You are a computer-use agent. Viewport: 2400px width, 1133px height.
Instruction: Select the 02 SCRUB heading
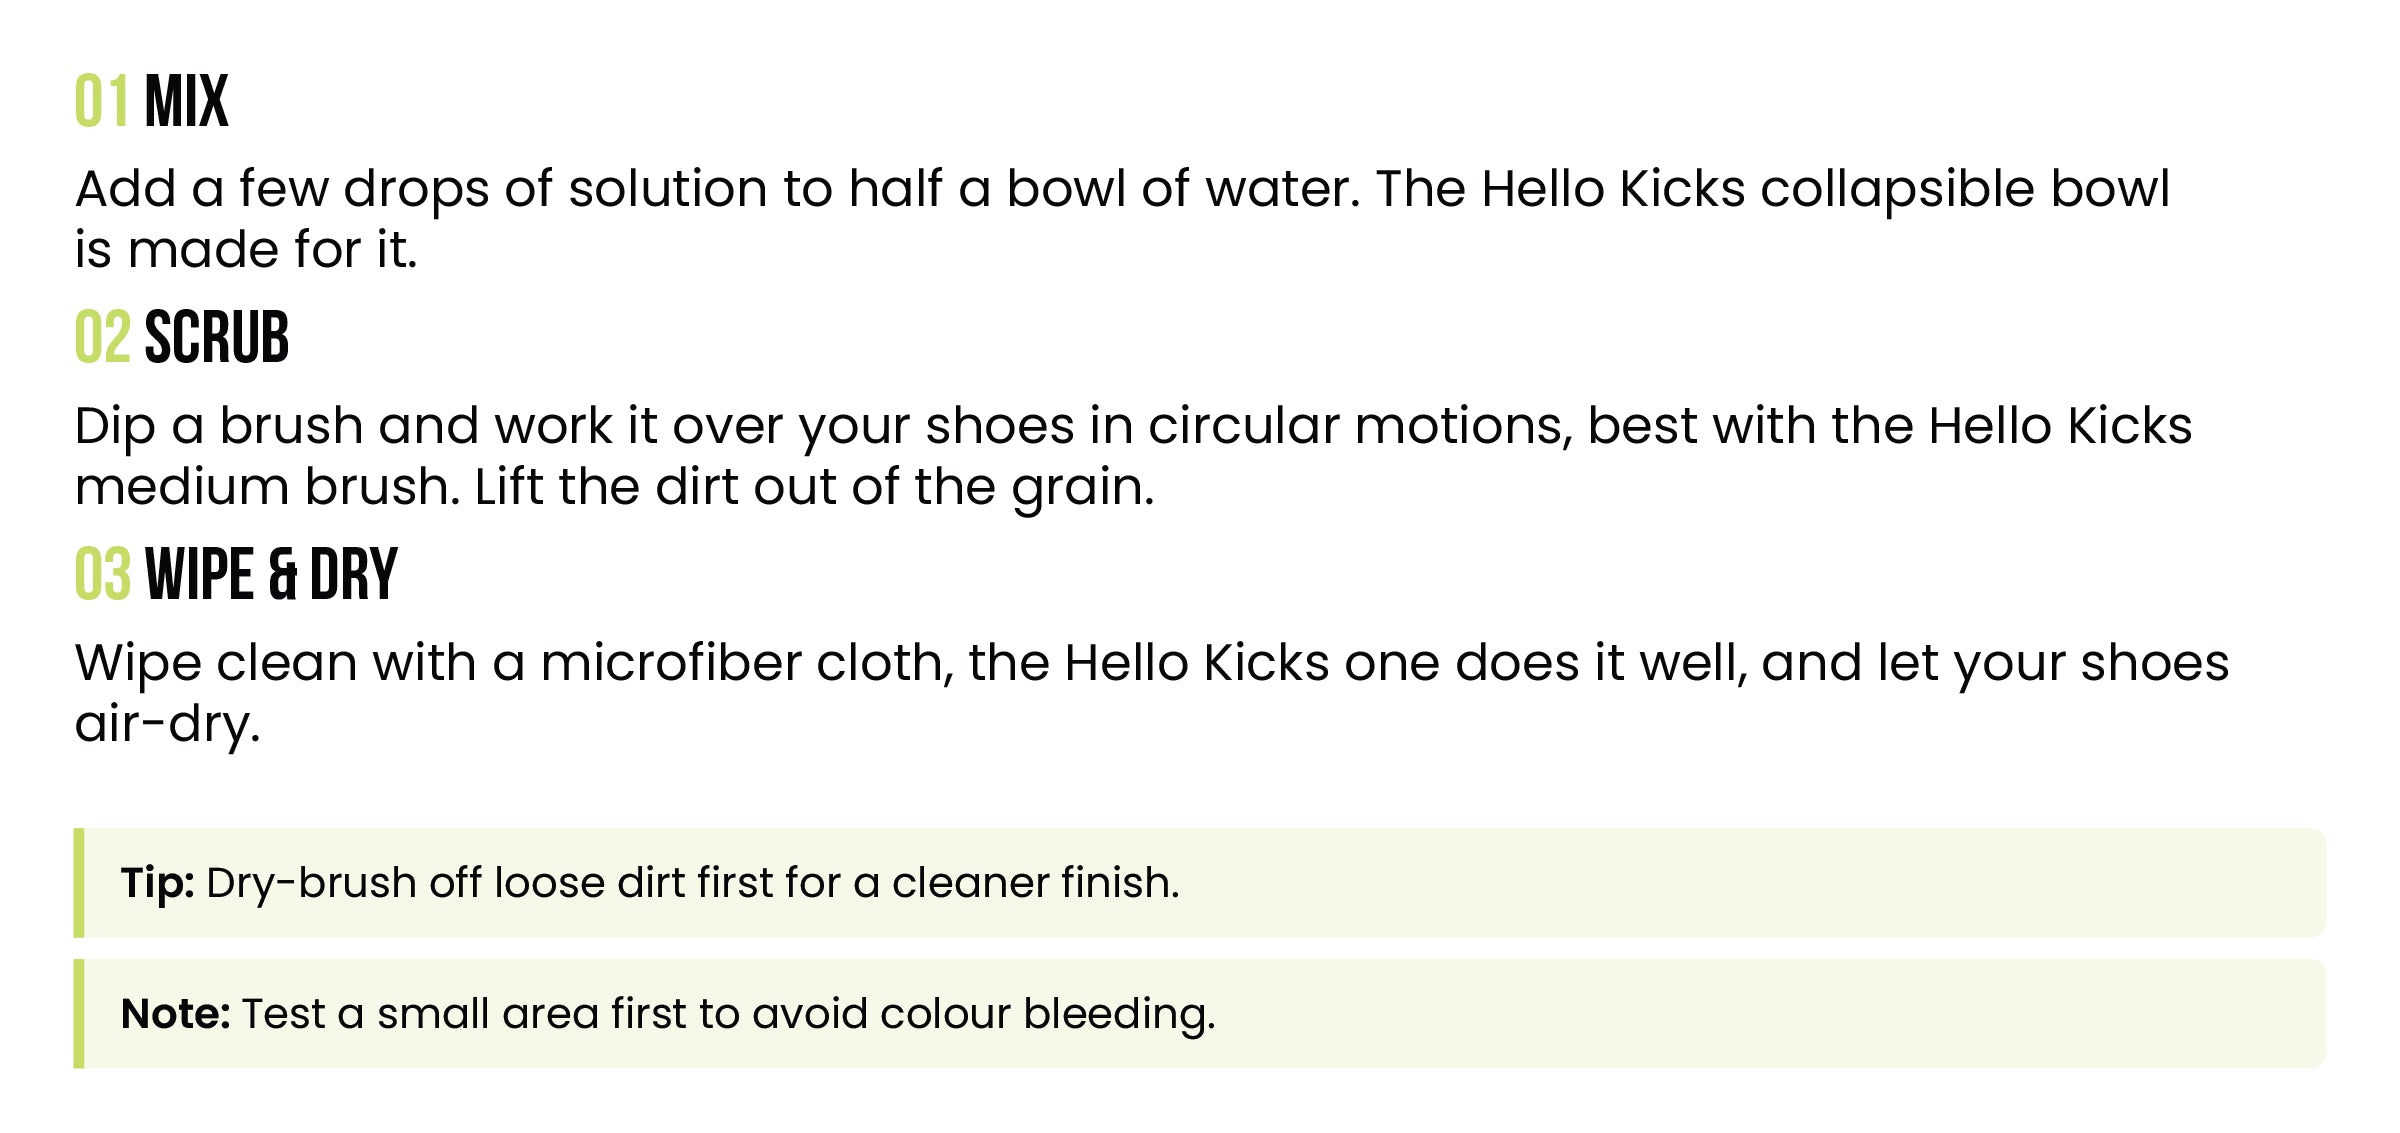[x=182, y=337]
